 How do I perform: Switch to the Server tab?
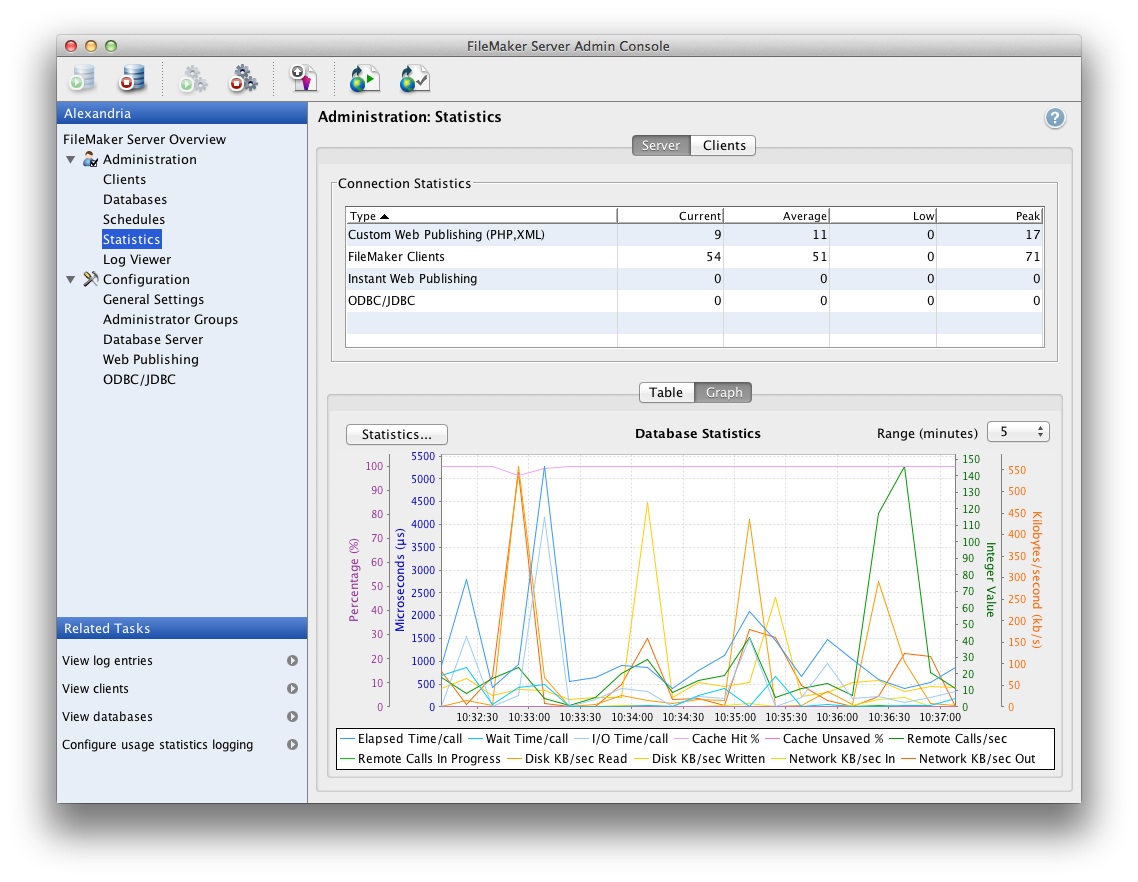(660, 145)
